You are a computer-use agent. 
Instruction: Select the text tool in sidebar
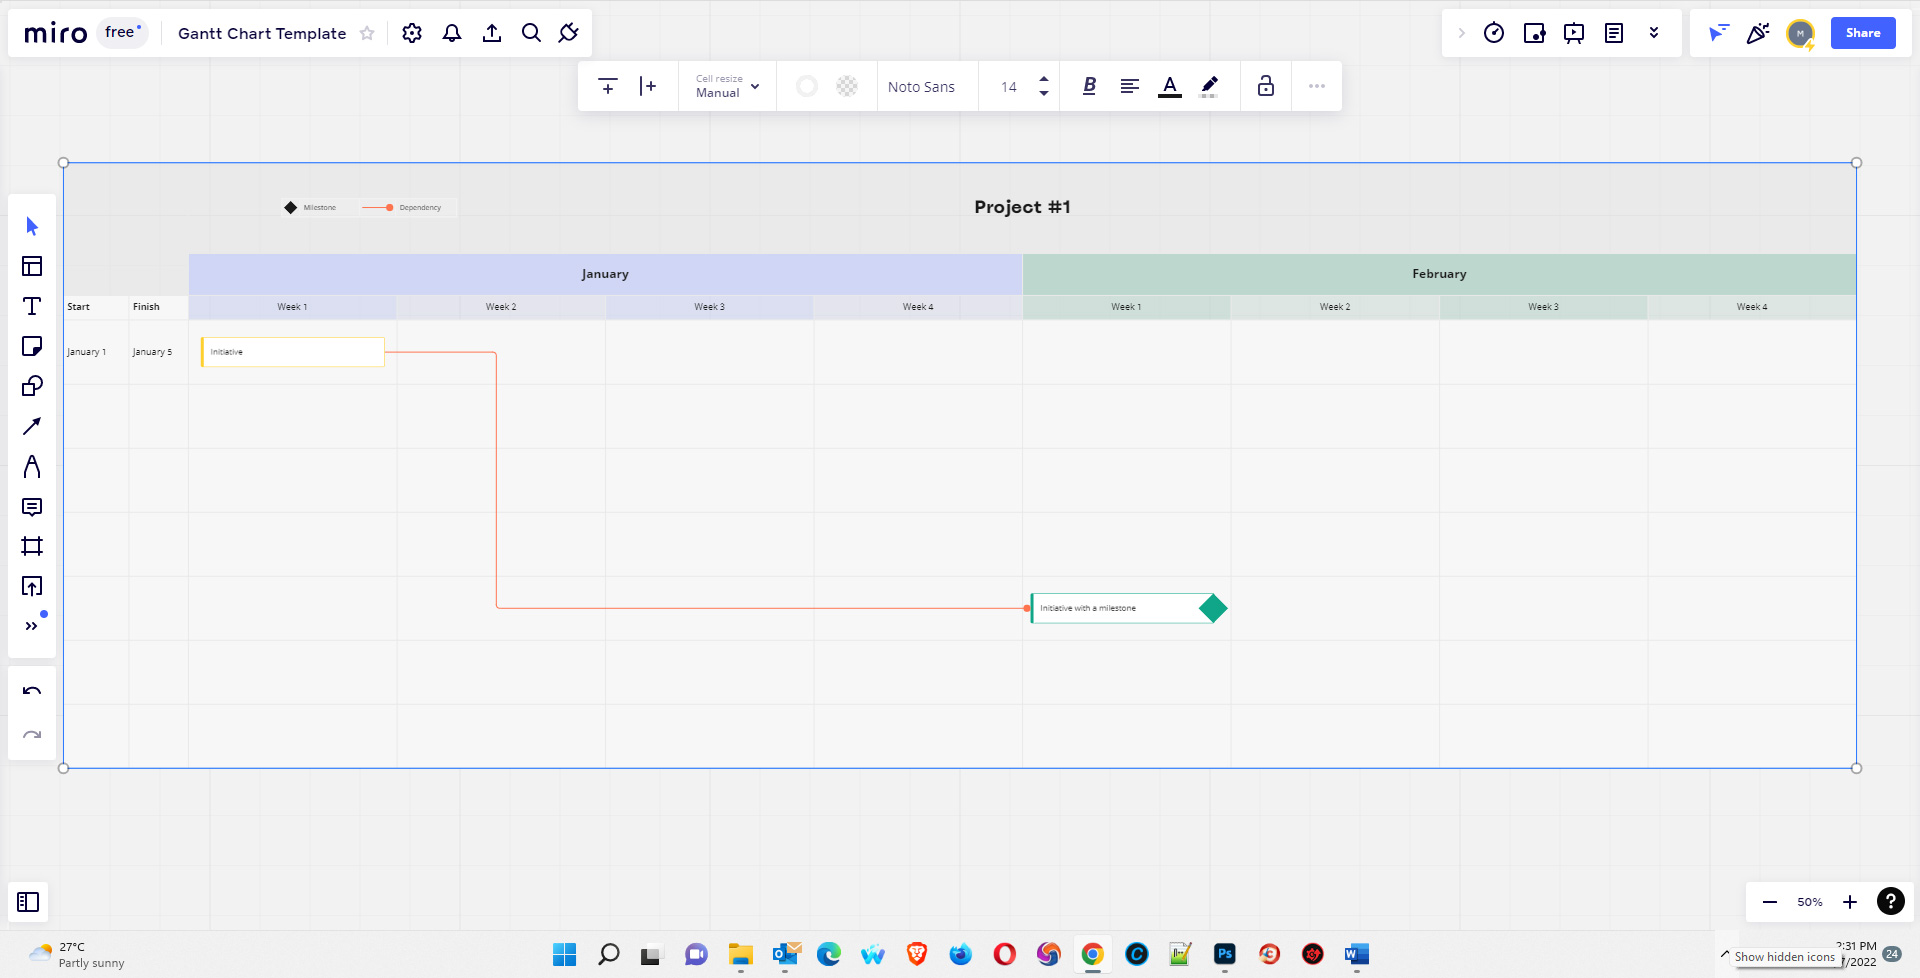32,306
